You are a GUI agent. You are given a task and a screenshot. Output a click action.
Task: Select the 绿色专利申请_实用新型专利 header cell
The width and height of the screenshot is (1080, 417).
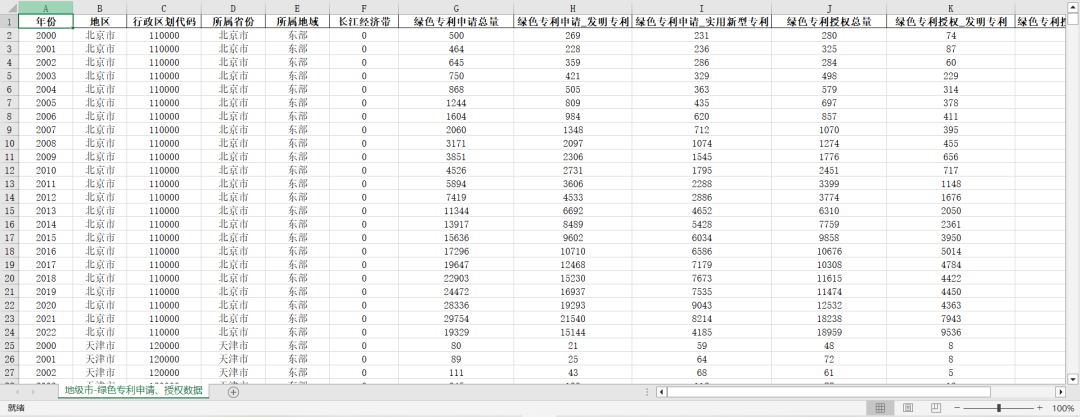click(x=701, y=21)
